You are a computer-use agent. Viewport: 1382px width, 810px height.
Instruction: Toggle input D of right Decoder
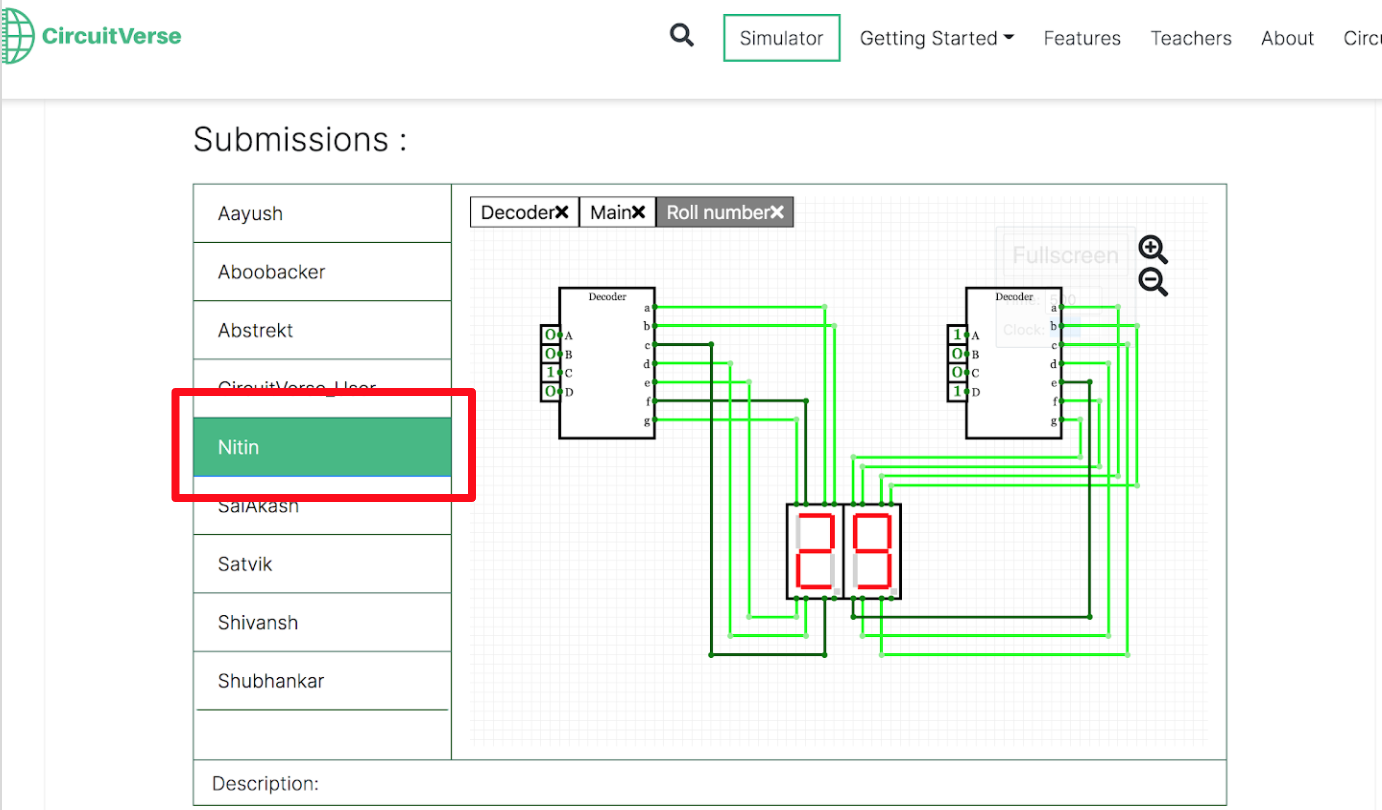[x=957, y=392]
